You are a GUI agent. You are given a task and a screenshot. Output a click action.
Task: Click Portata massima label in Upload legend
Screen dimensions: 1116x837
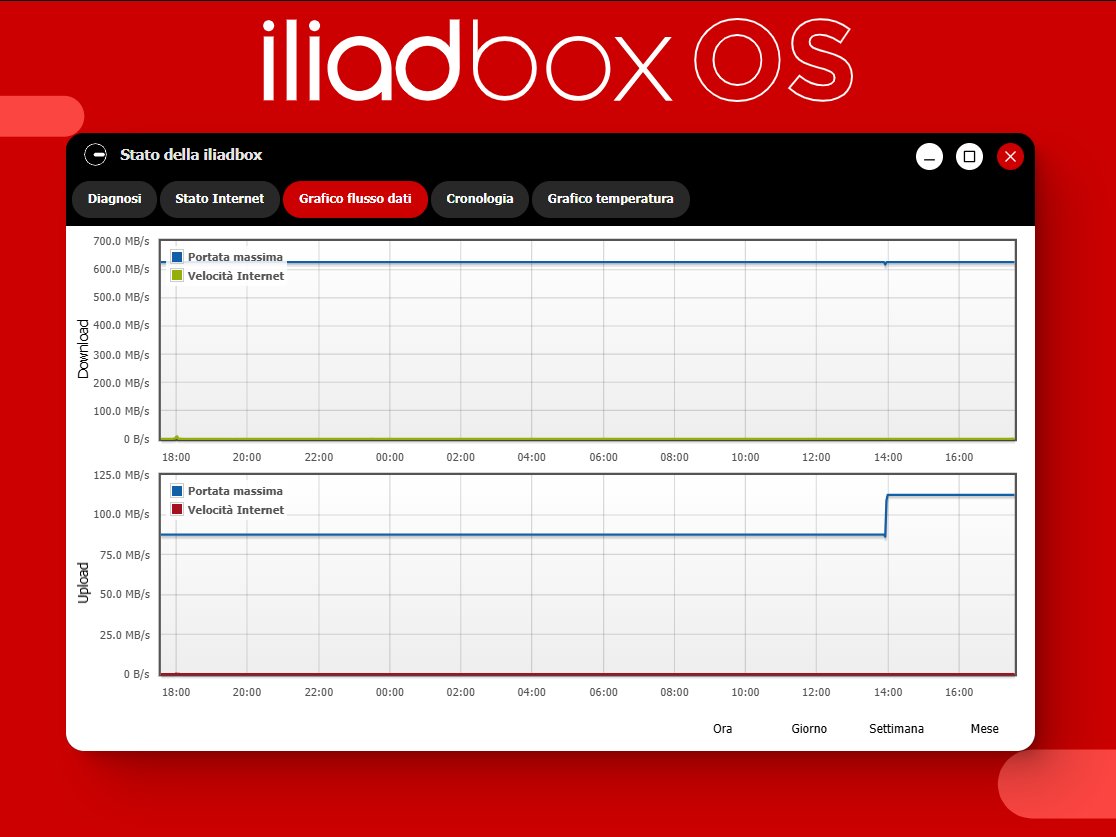(235, 491)
